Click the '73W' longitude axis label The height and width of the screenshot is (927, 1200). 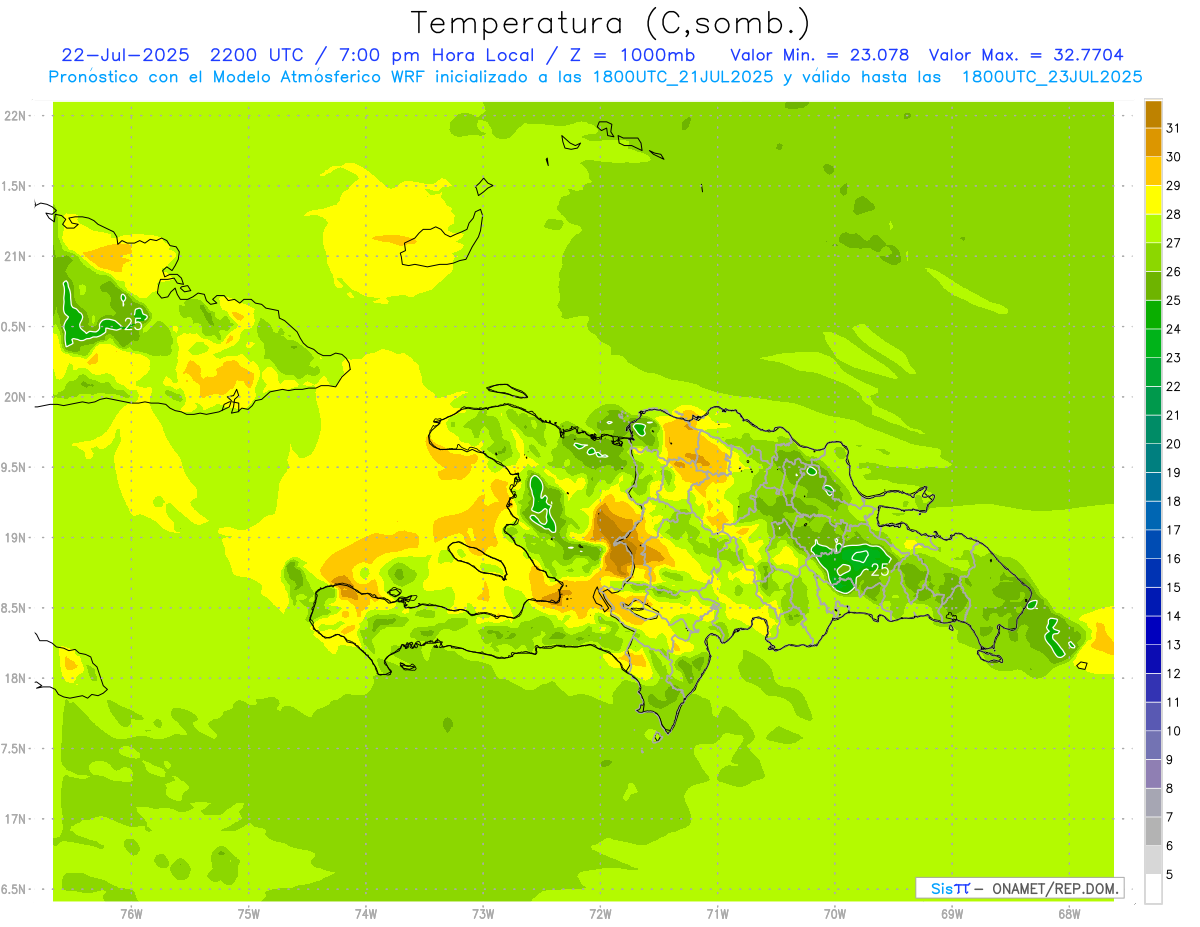[483, 913]
